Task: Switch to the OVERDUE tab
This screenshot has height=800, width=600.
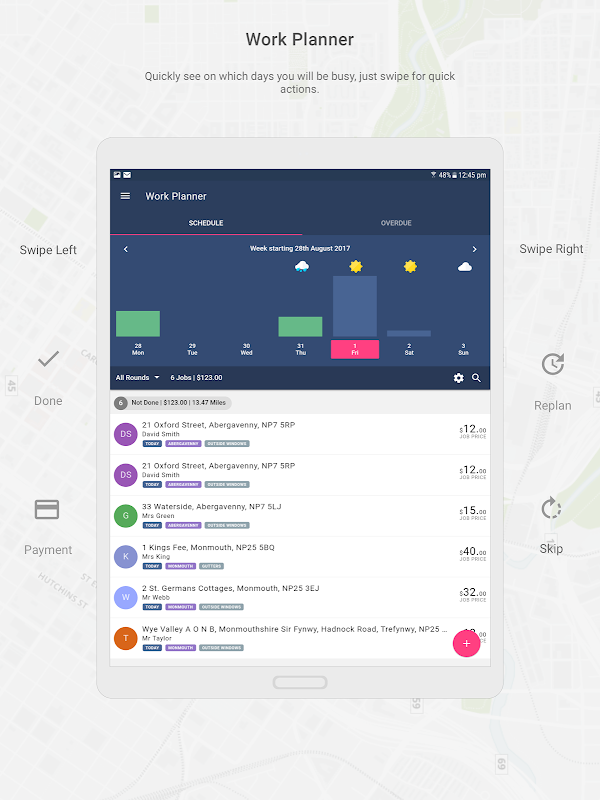Action: pos(396,223)
